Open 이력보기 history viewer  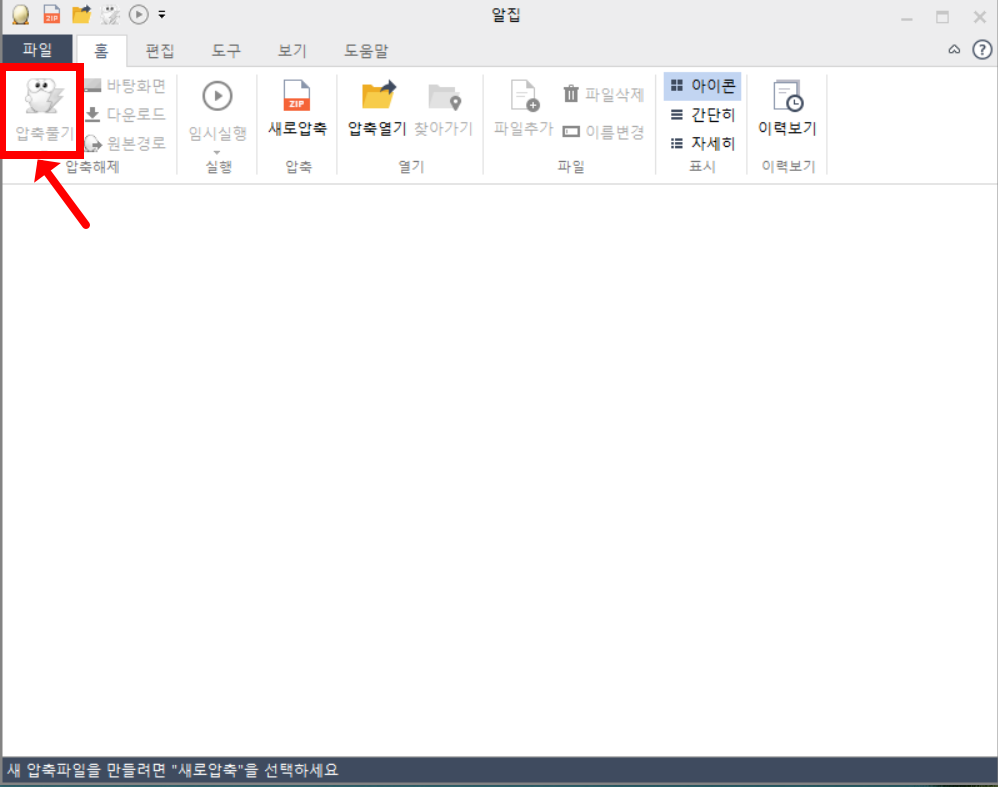pyautogui.click(x=787, y=108)
